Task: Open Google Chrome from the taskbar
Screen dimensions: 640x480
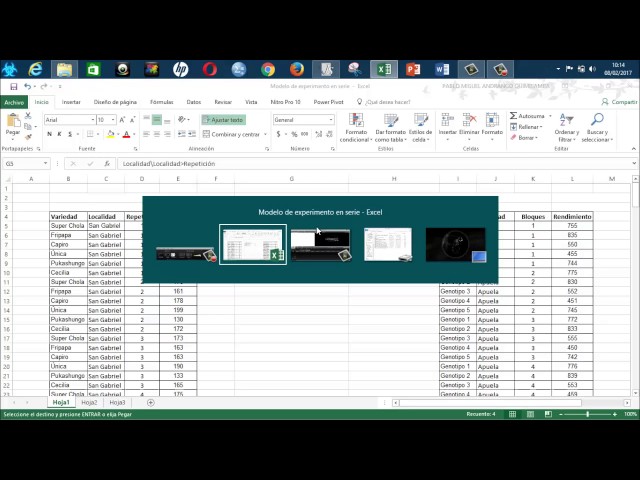Action: 268,69
